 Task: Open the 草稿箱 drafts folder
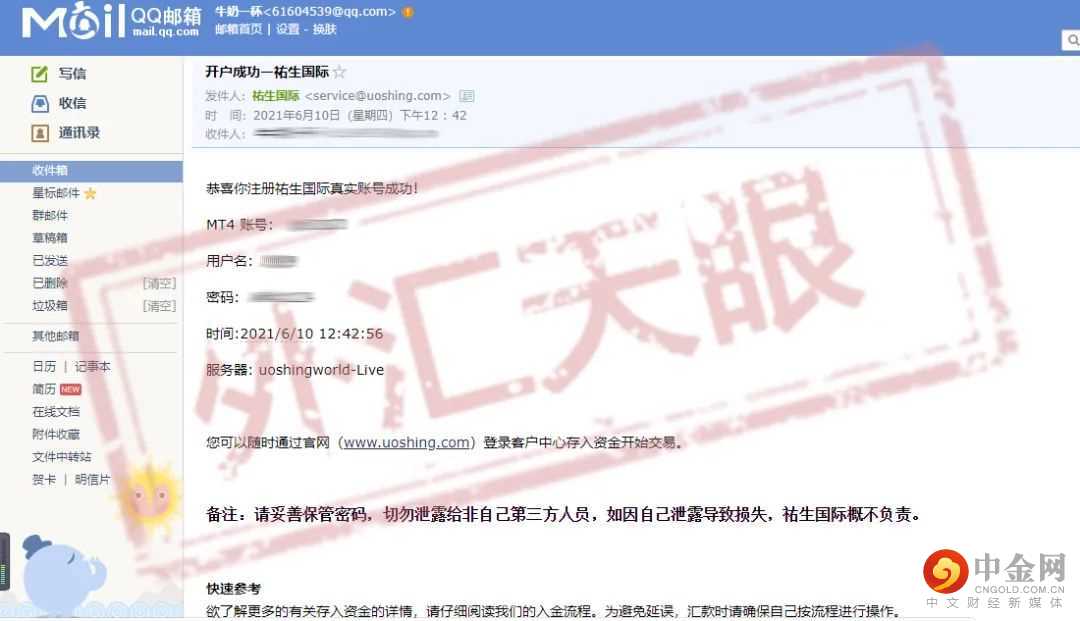[x=50, y=238]
